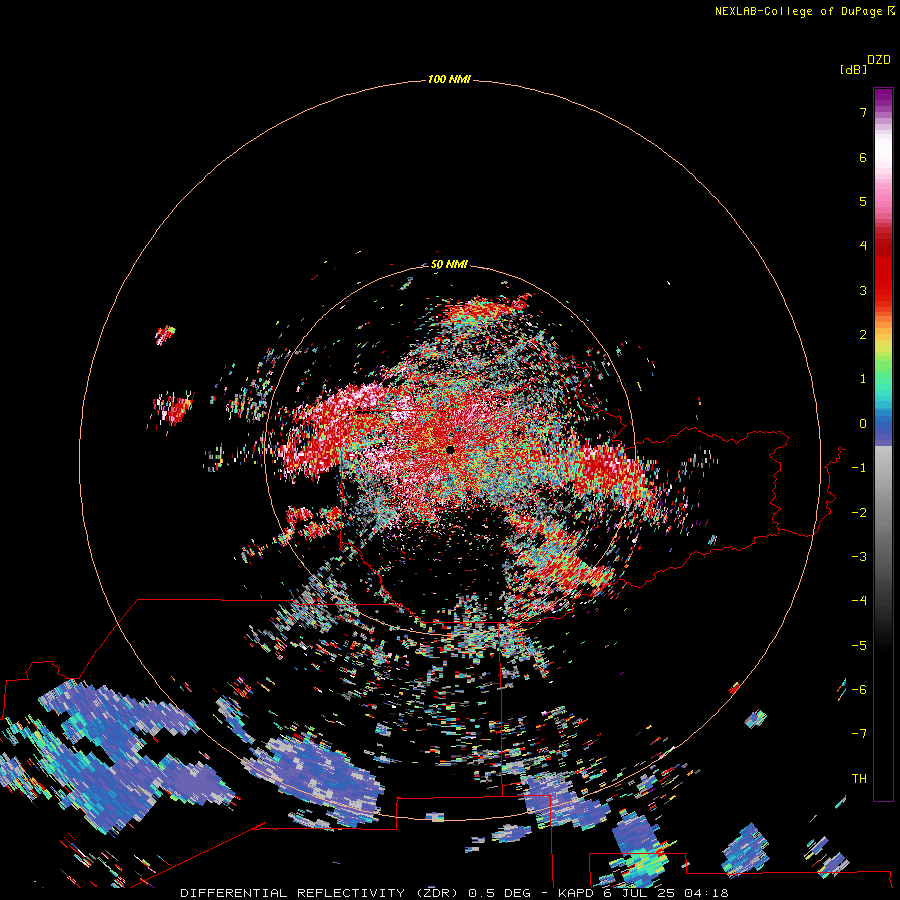This screenshot has width=900, height=900.
Task: Click the -5 value on the dB scale
Action: [x=859, y=646]
